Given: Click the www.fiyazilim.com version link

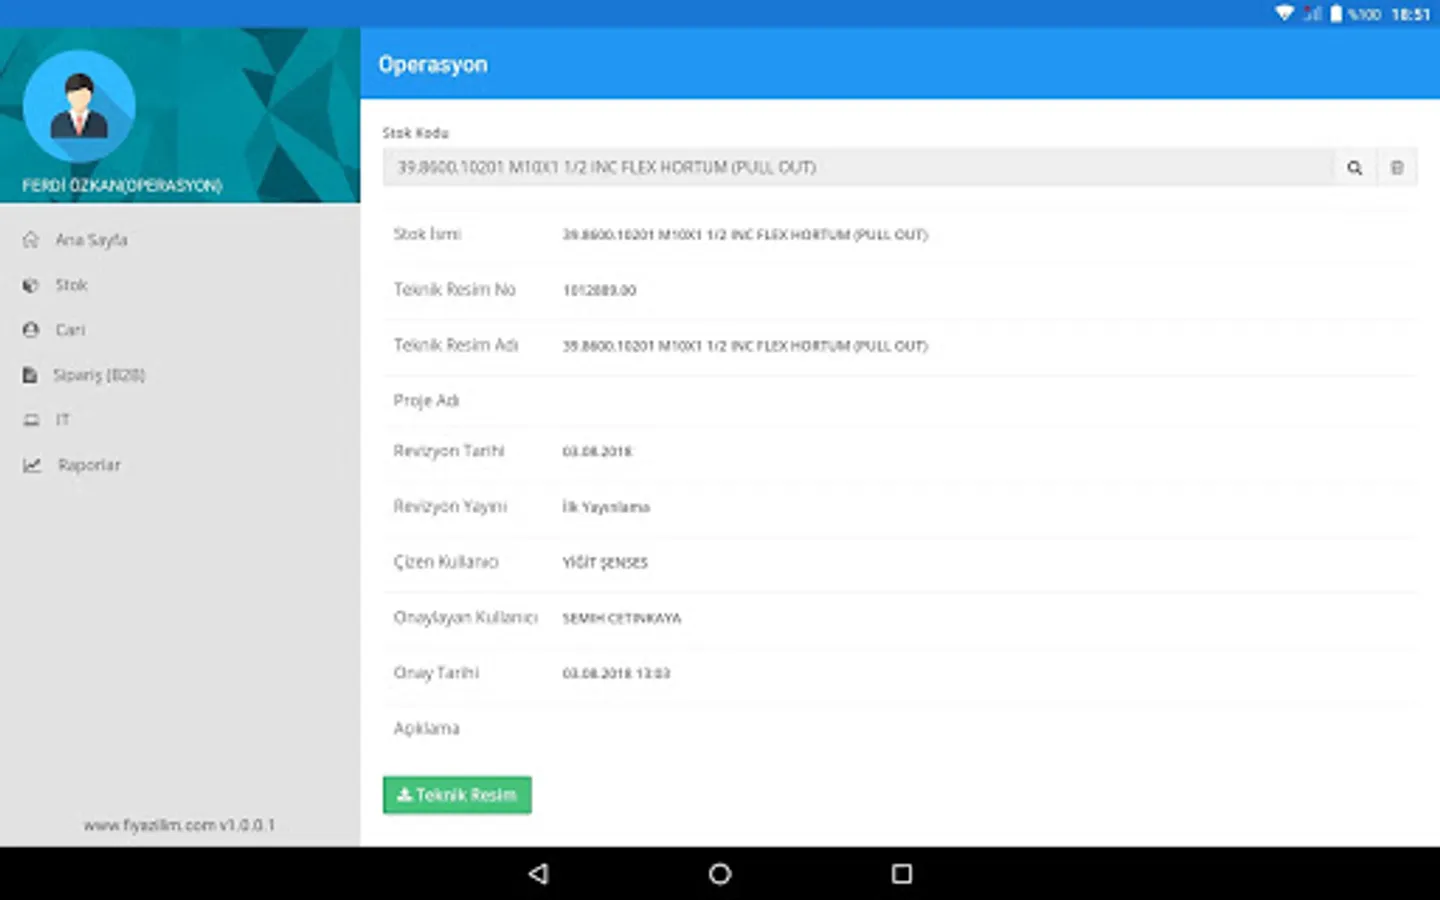Looking at the screenshot, I should (179, 825).
